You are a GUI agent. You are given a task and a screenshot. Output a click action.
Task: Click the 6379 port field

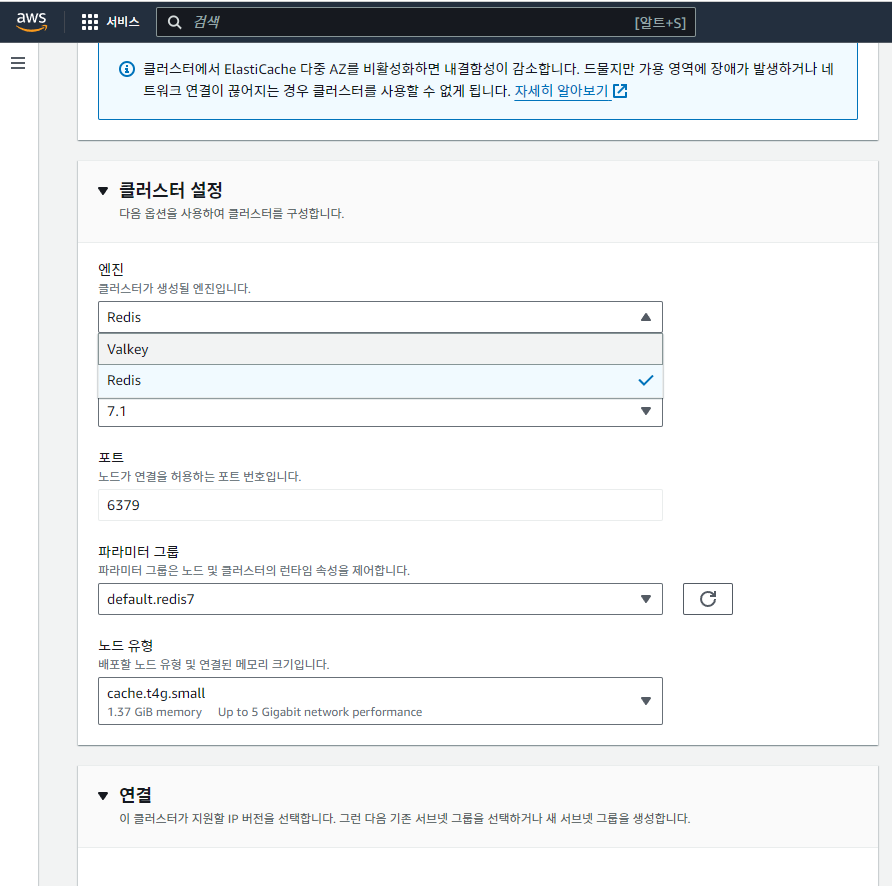380,505
